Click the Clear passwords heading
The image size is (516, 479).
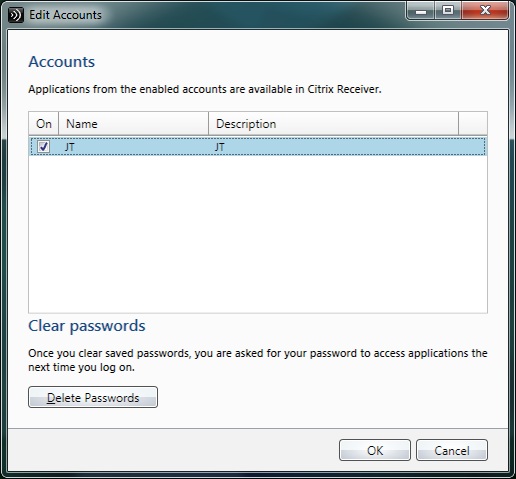pyautogui.click(x=87, y=326)
